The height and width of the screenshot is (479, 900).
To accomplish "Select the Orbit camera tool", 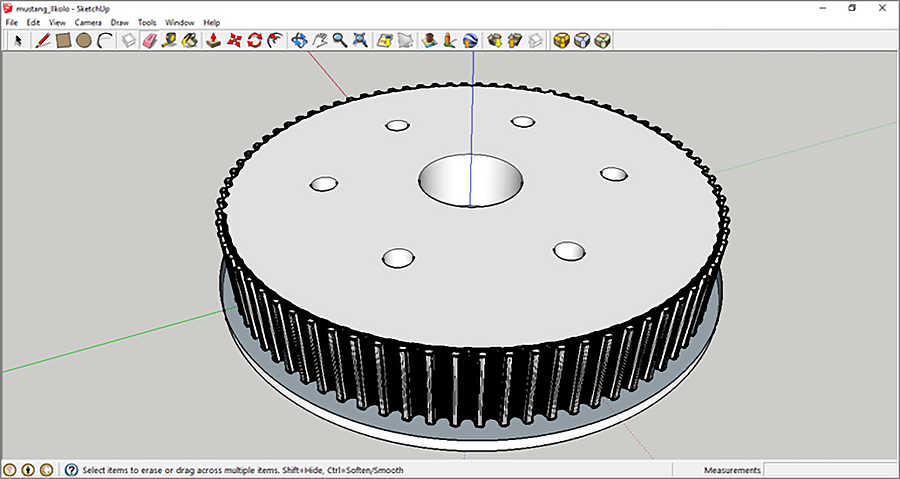I will click(x=299, y=41).
